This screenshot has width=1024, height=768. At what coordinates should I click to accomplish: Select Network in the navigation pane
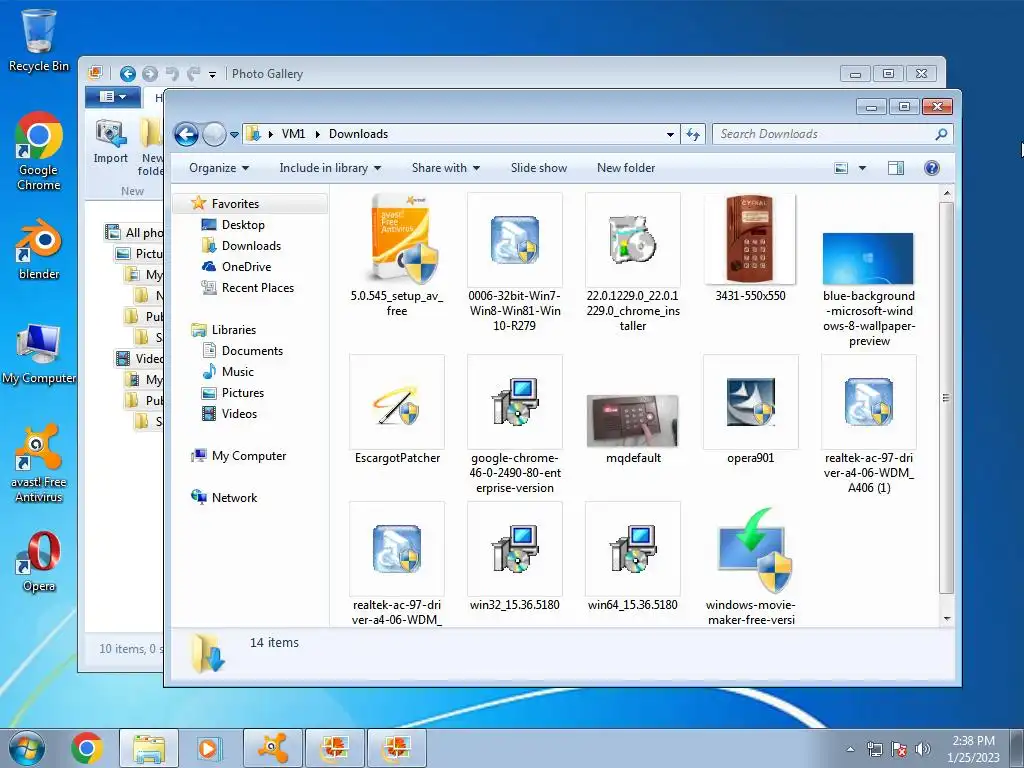pos(224,498)
